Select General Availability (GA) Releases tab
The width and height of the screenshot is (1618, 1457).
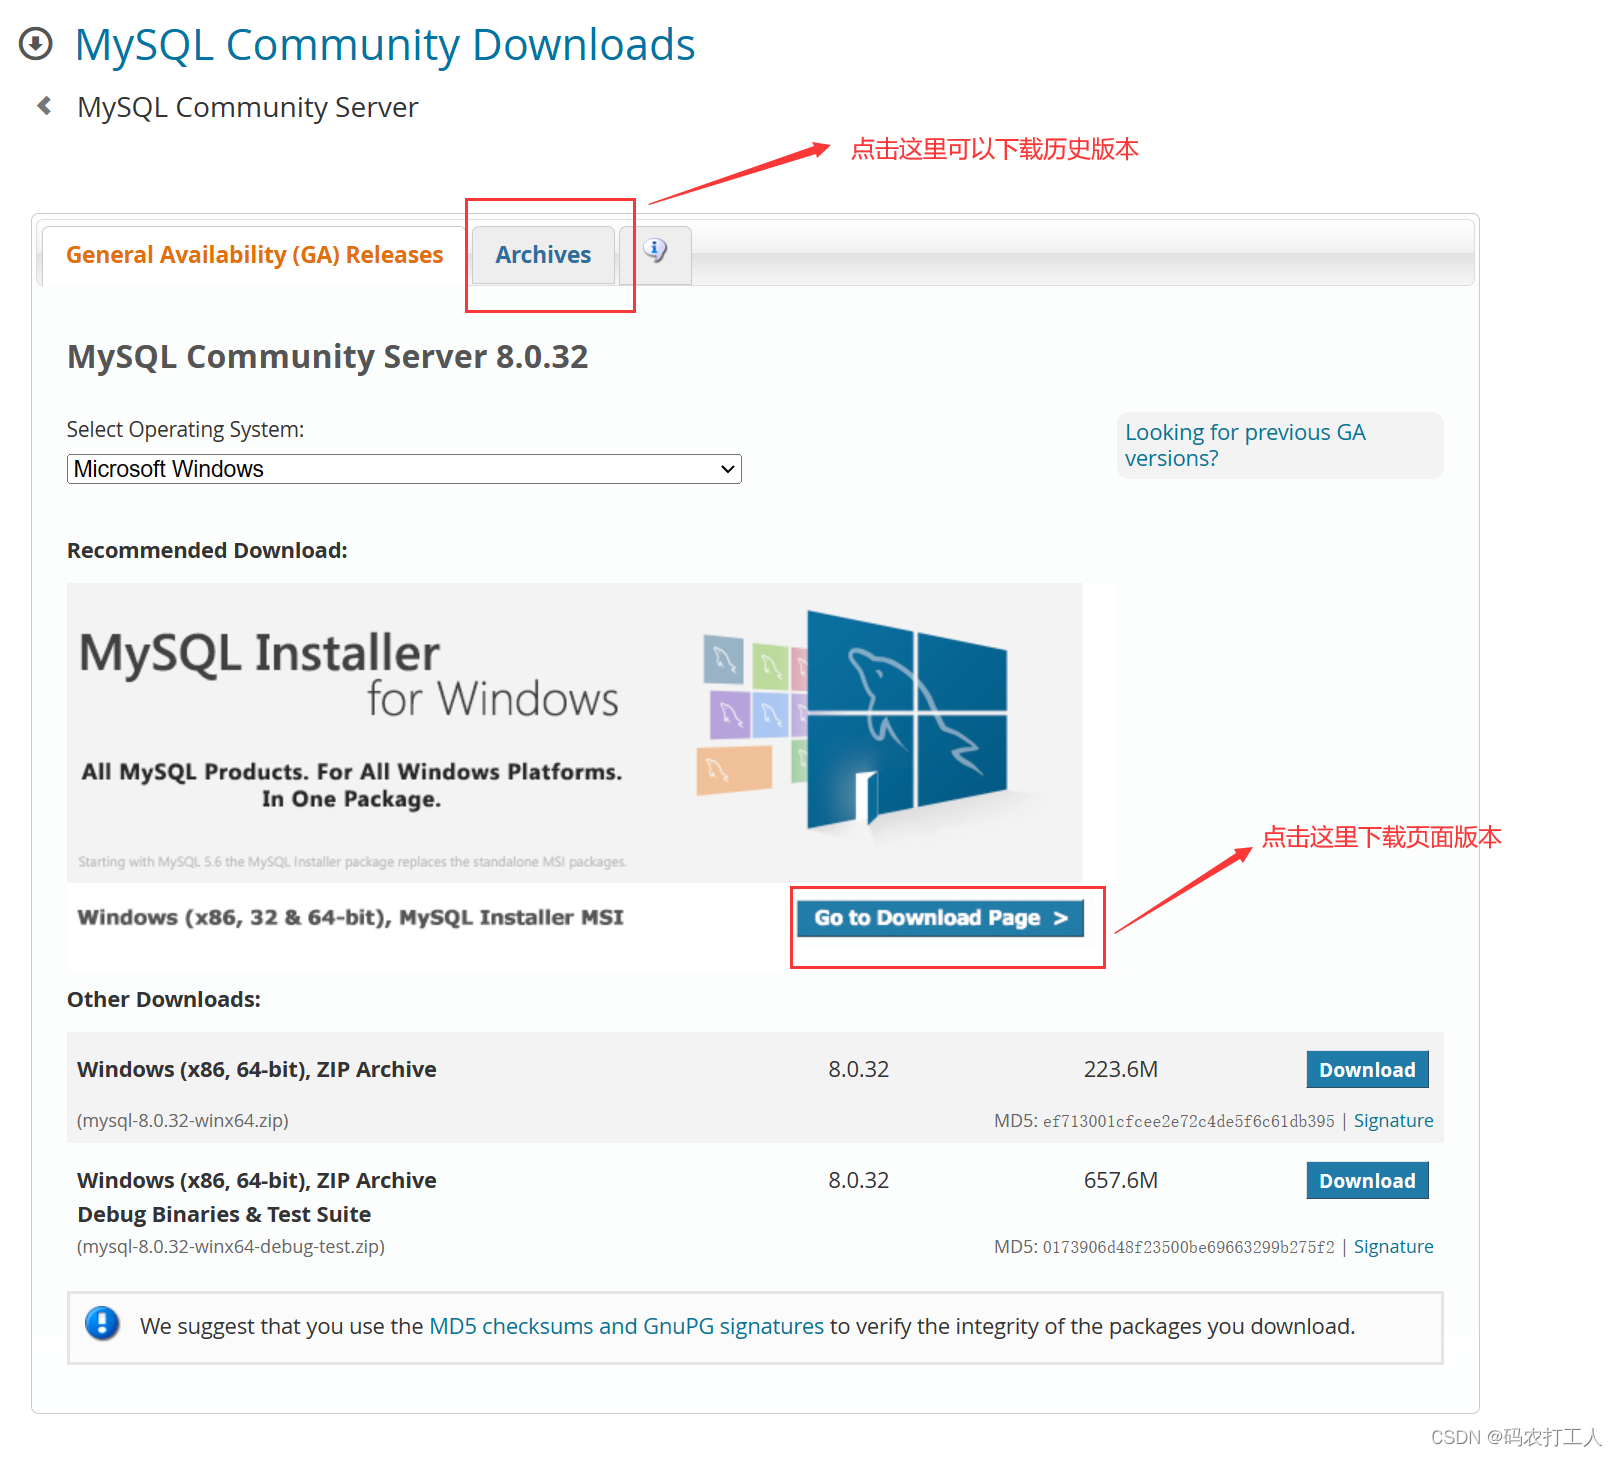(x=254, y=255)
